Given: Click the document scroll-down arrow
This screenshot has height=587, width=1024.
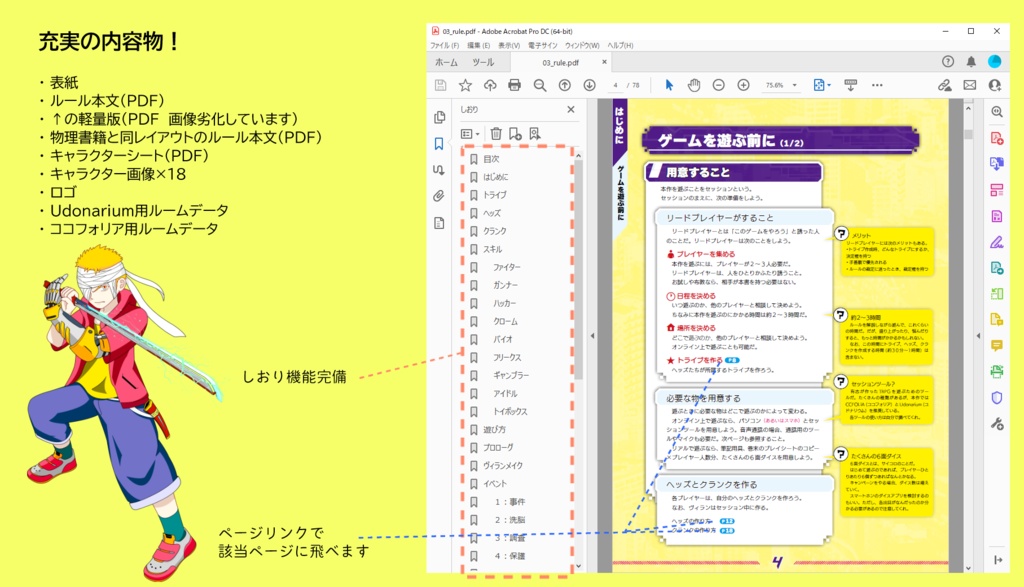Looking at the screenshot, I should click(968, 568).
